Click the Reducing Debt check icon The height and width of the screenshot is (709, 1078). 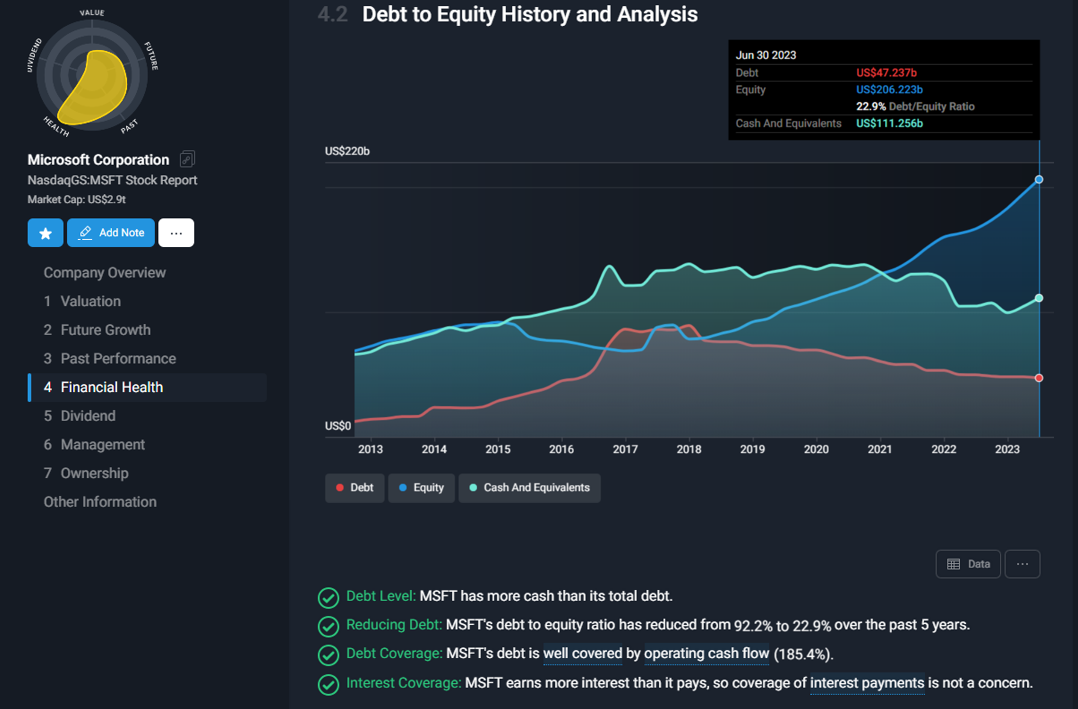click(x=329, y=626)
